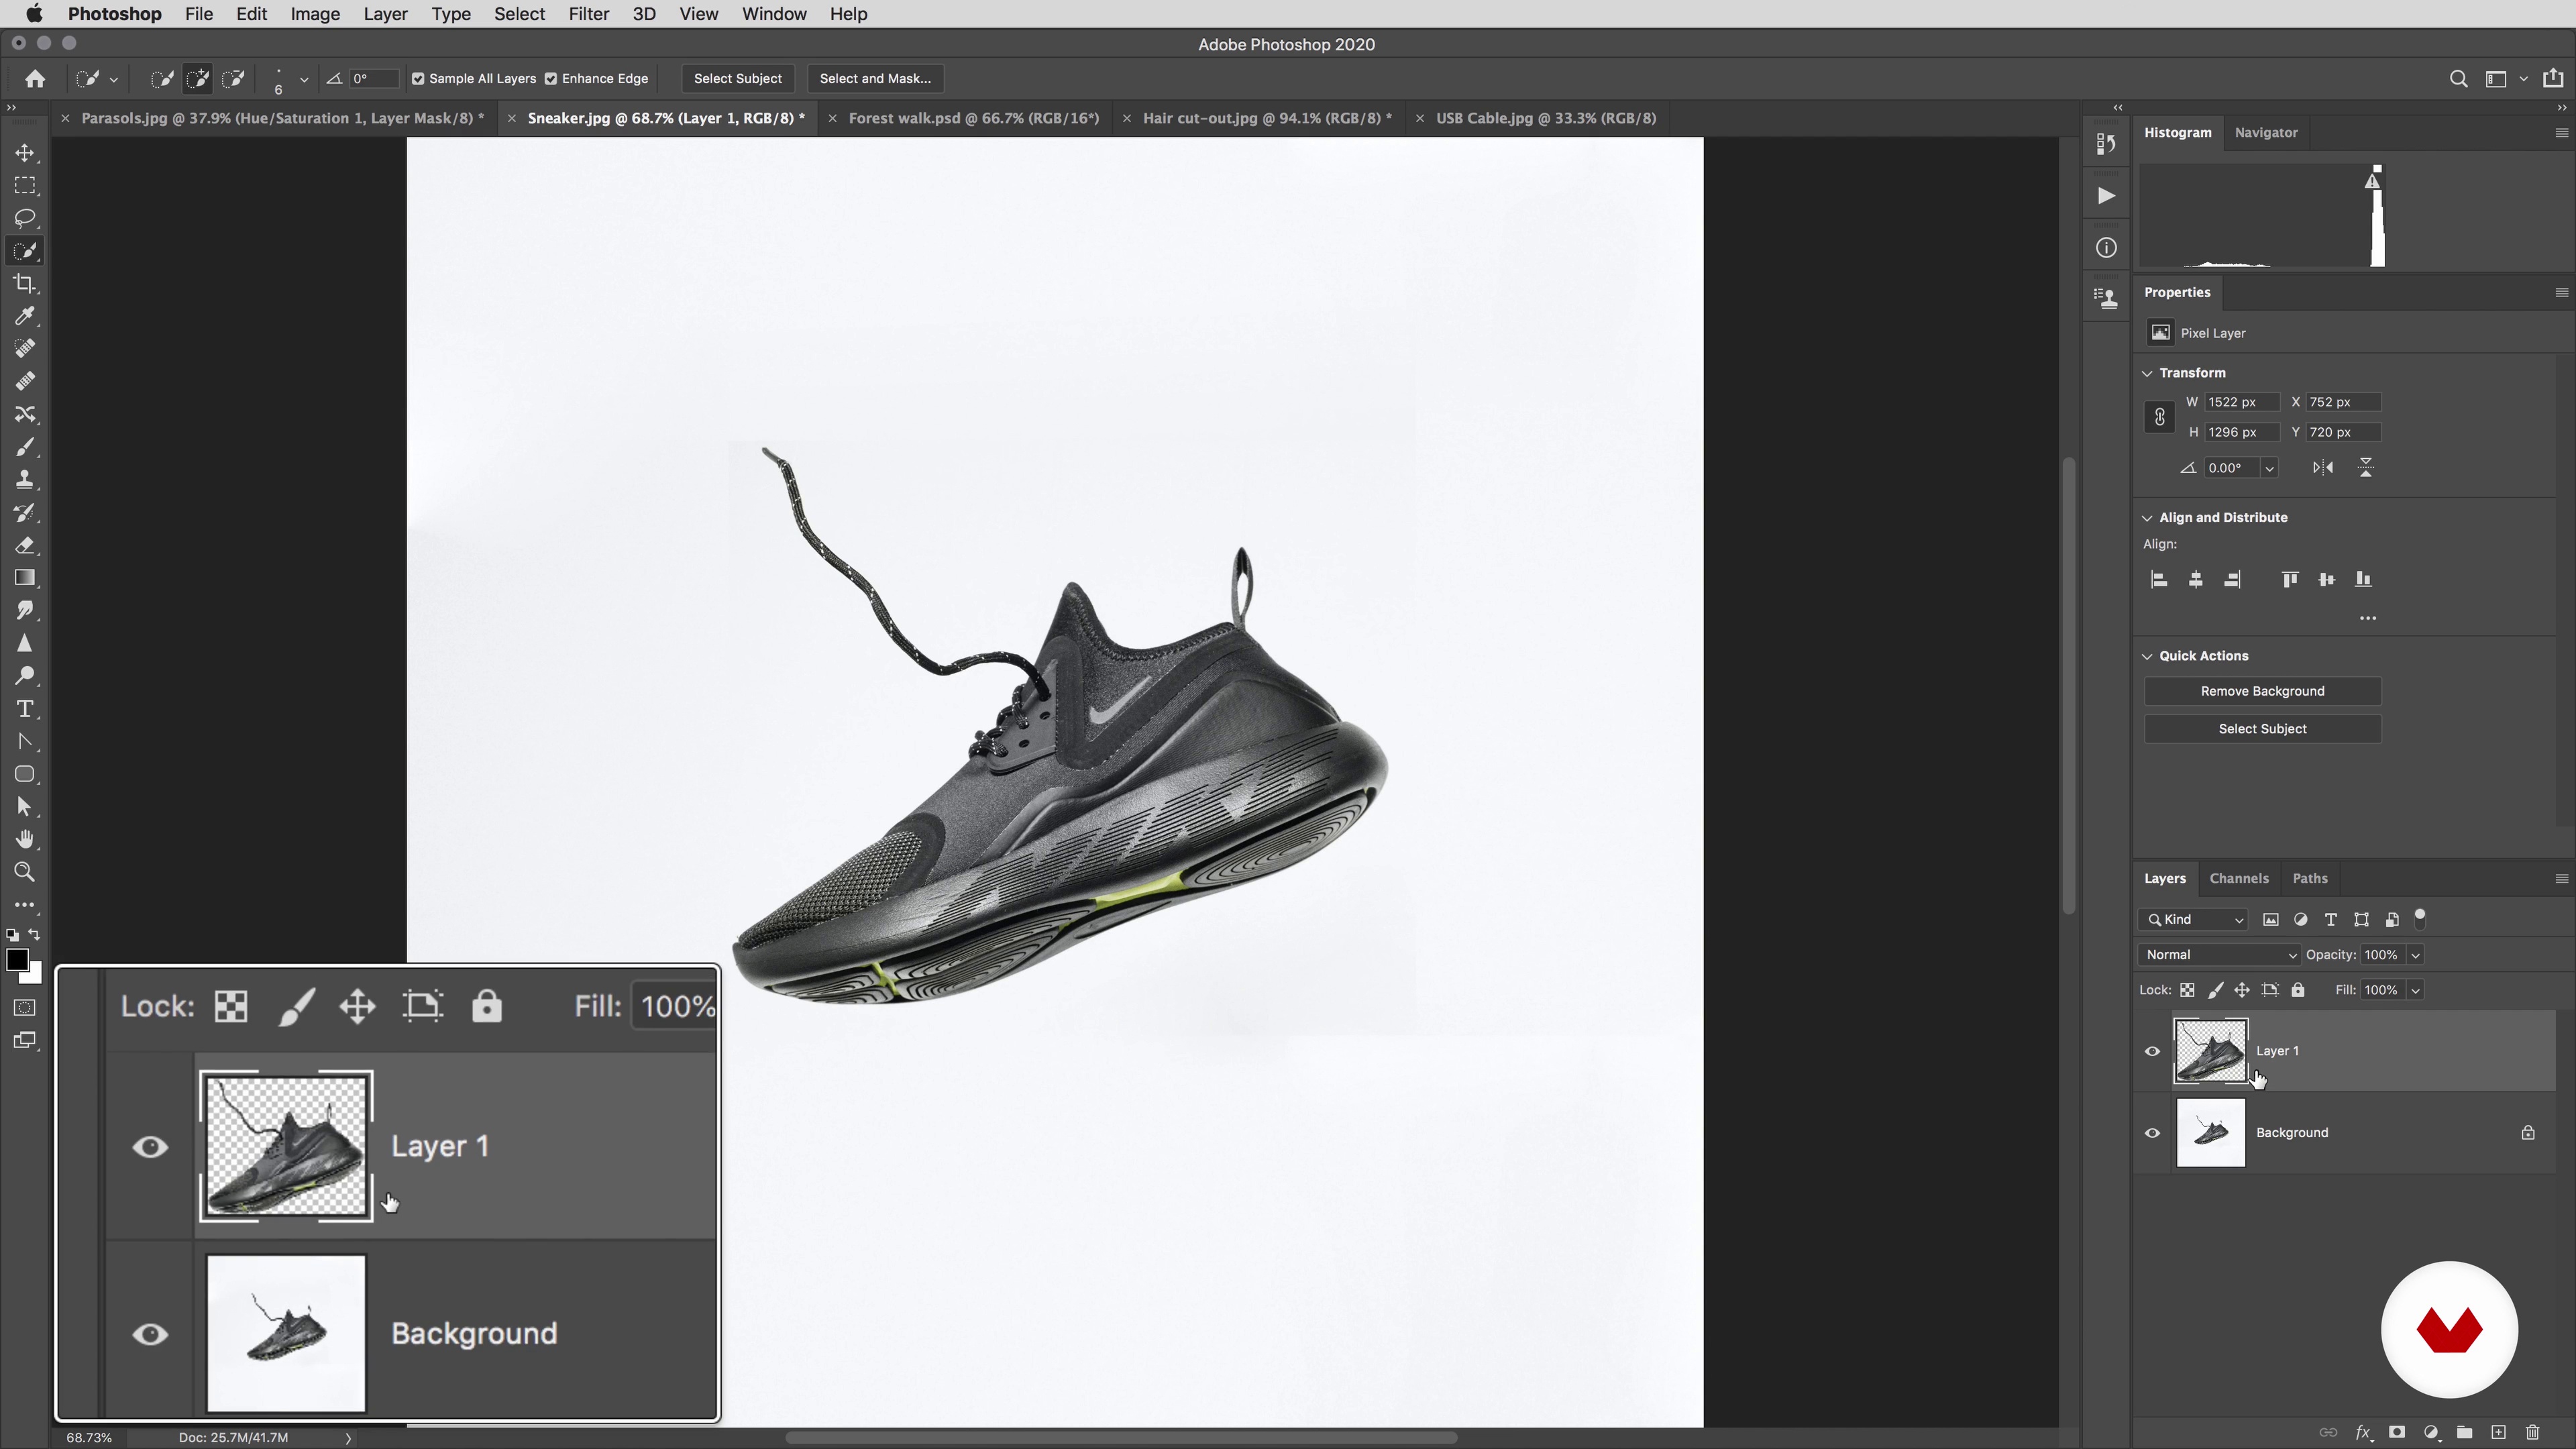The height and width of the screenshot is (1449, 2576).
Task: Select the Brush tool
Action: pyautogui.click(x=25, y=447)
